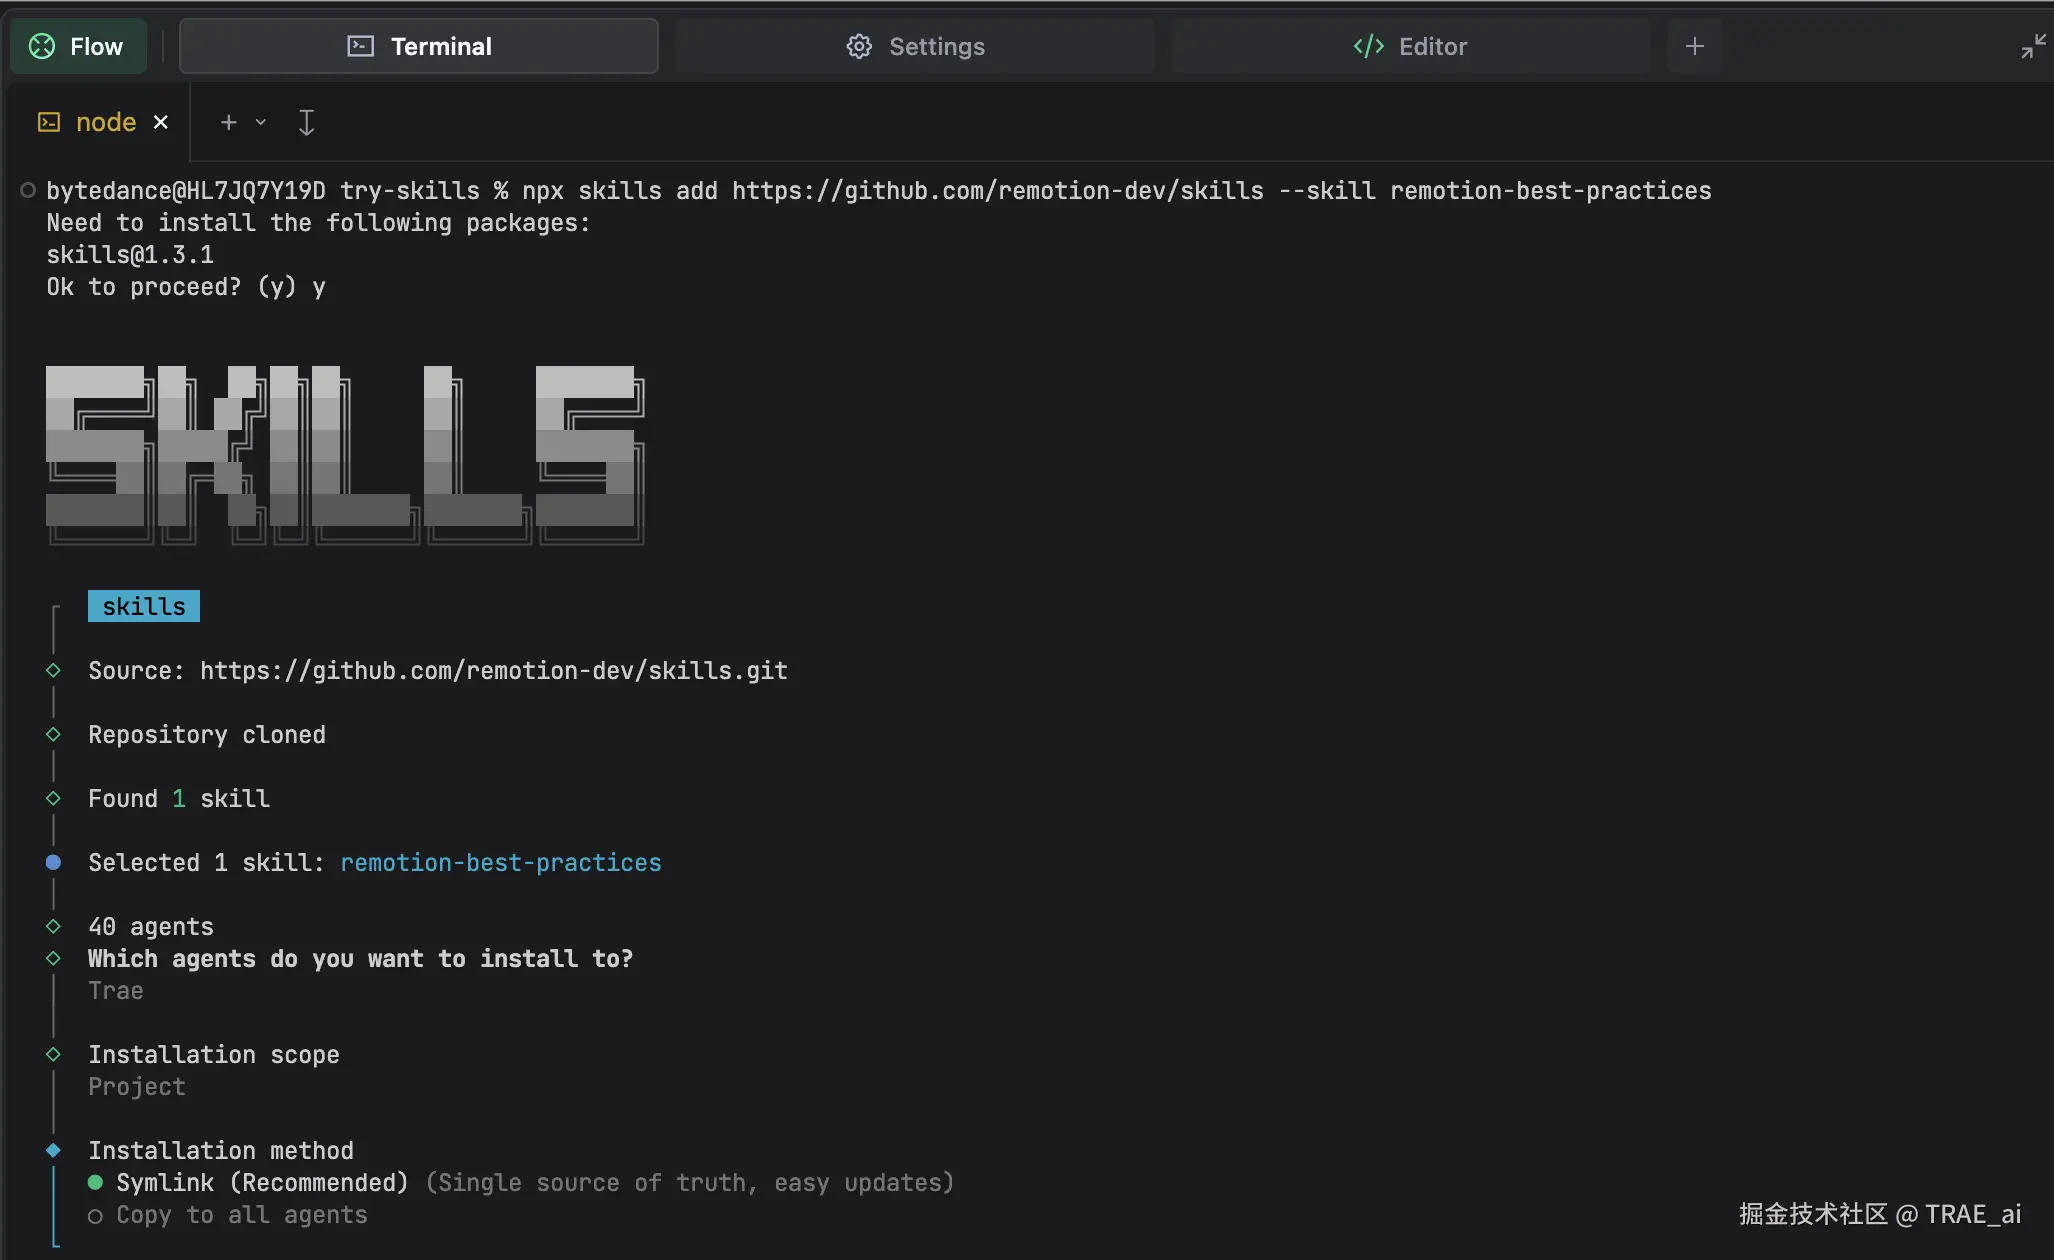Click the Settings gear icon
This screenshot has height=1260, width=2054.
point(859,46)
